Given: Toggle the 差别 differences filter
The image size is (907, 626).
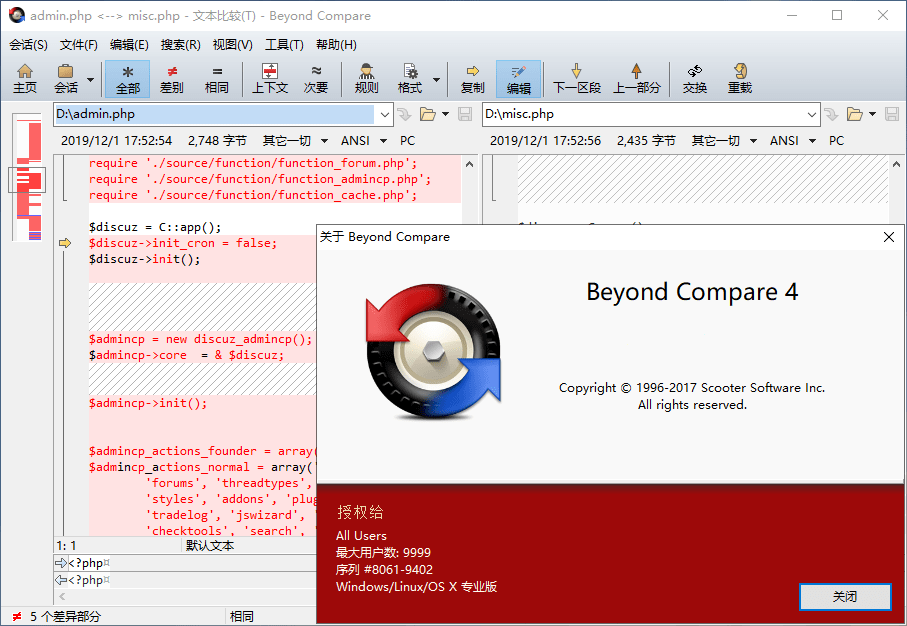Looking at the screenshot, I should pos(172,79).
